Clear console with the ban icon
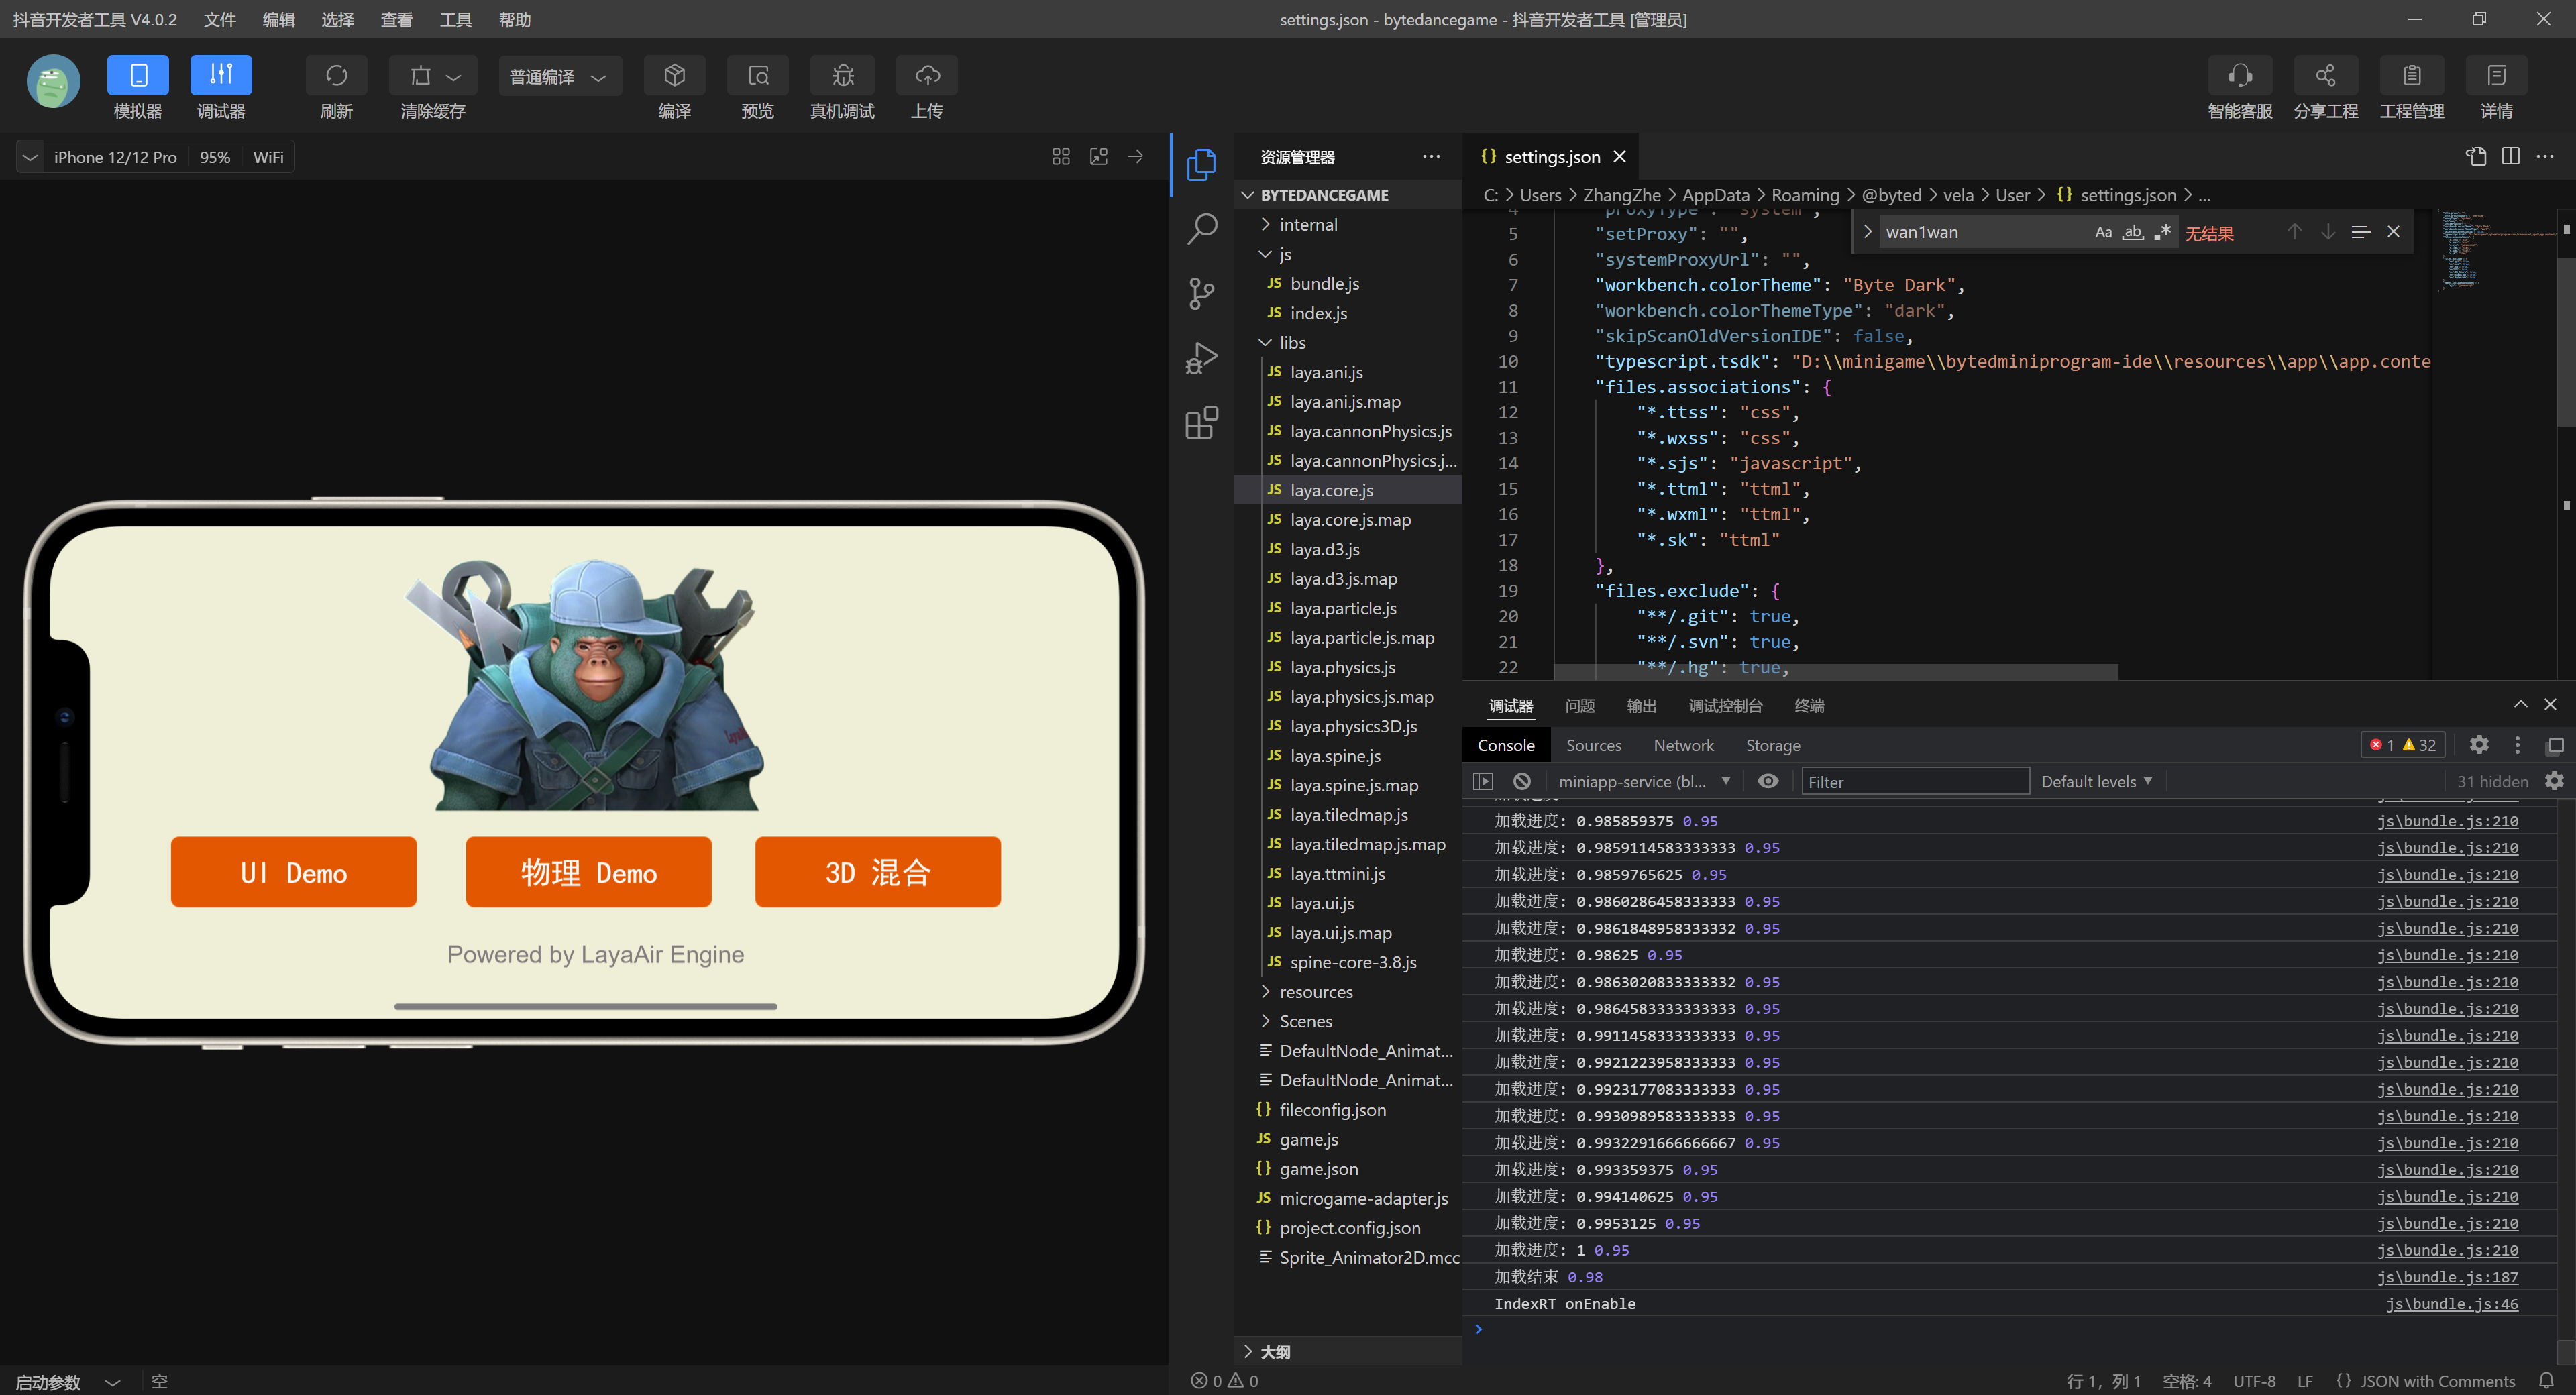 pos(1521,781)
